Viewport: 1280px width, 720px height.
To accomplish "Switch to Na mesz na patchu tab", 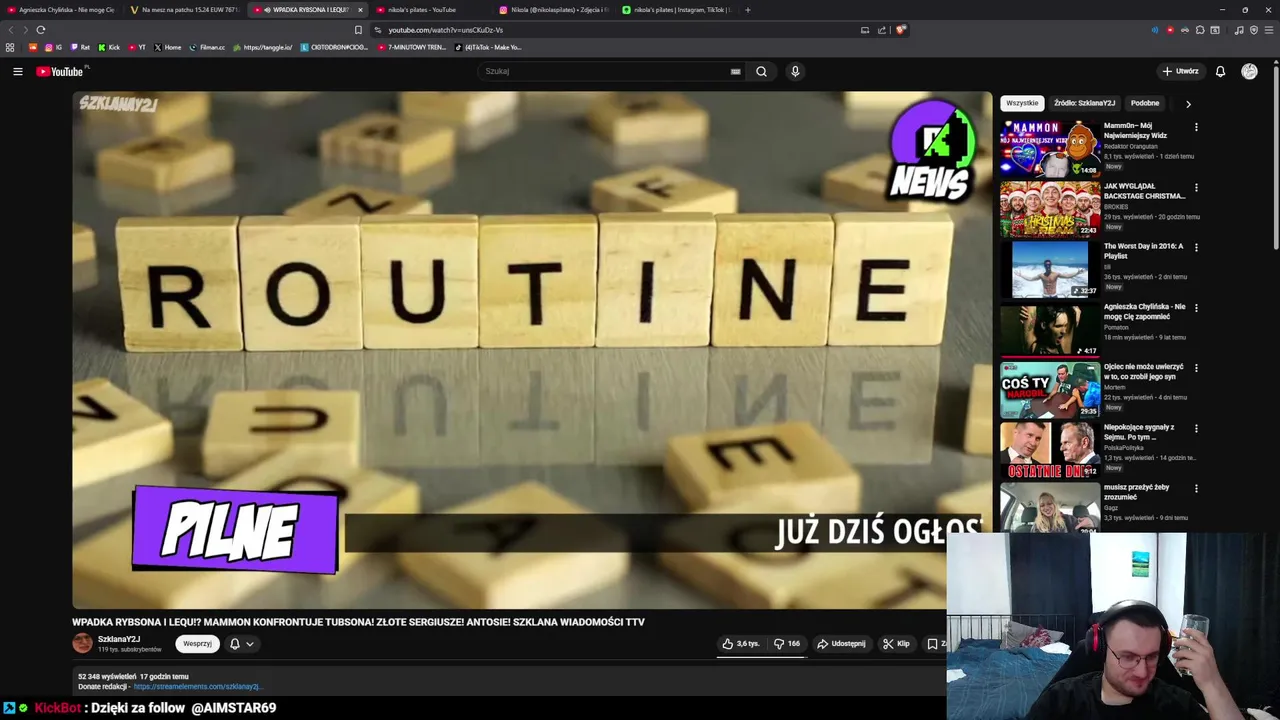I will coord(185,10).
